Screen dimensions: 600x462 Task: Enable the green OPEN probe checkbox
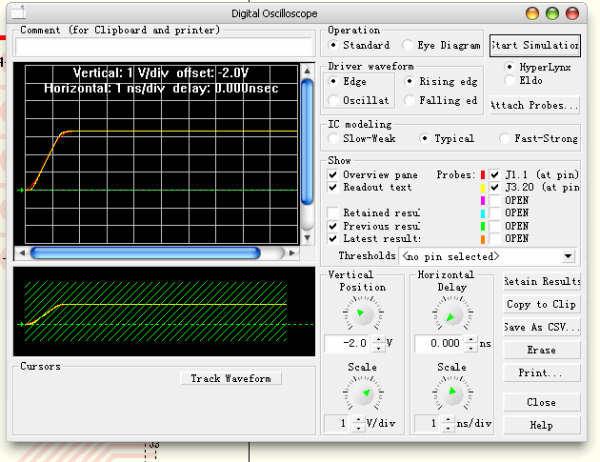tap(495, 226)
